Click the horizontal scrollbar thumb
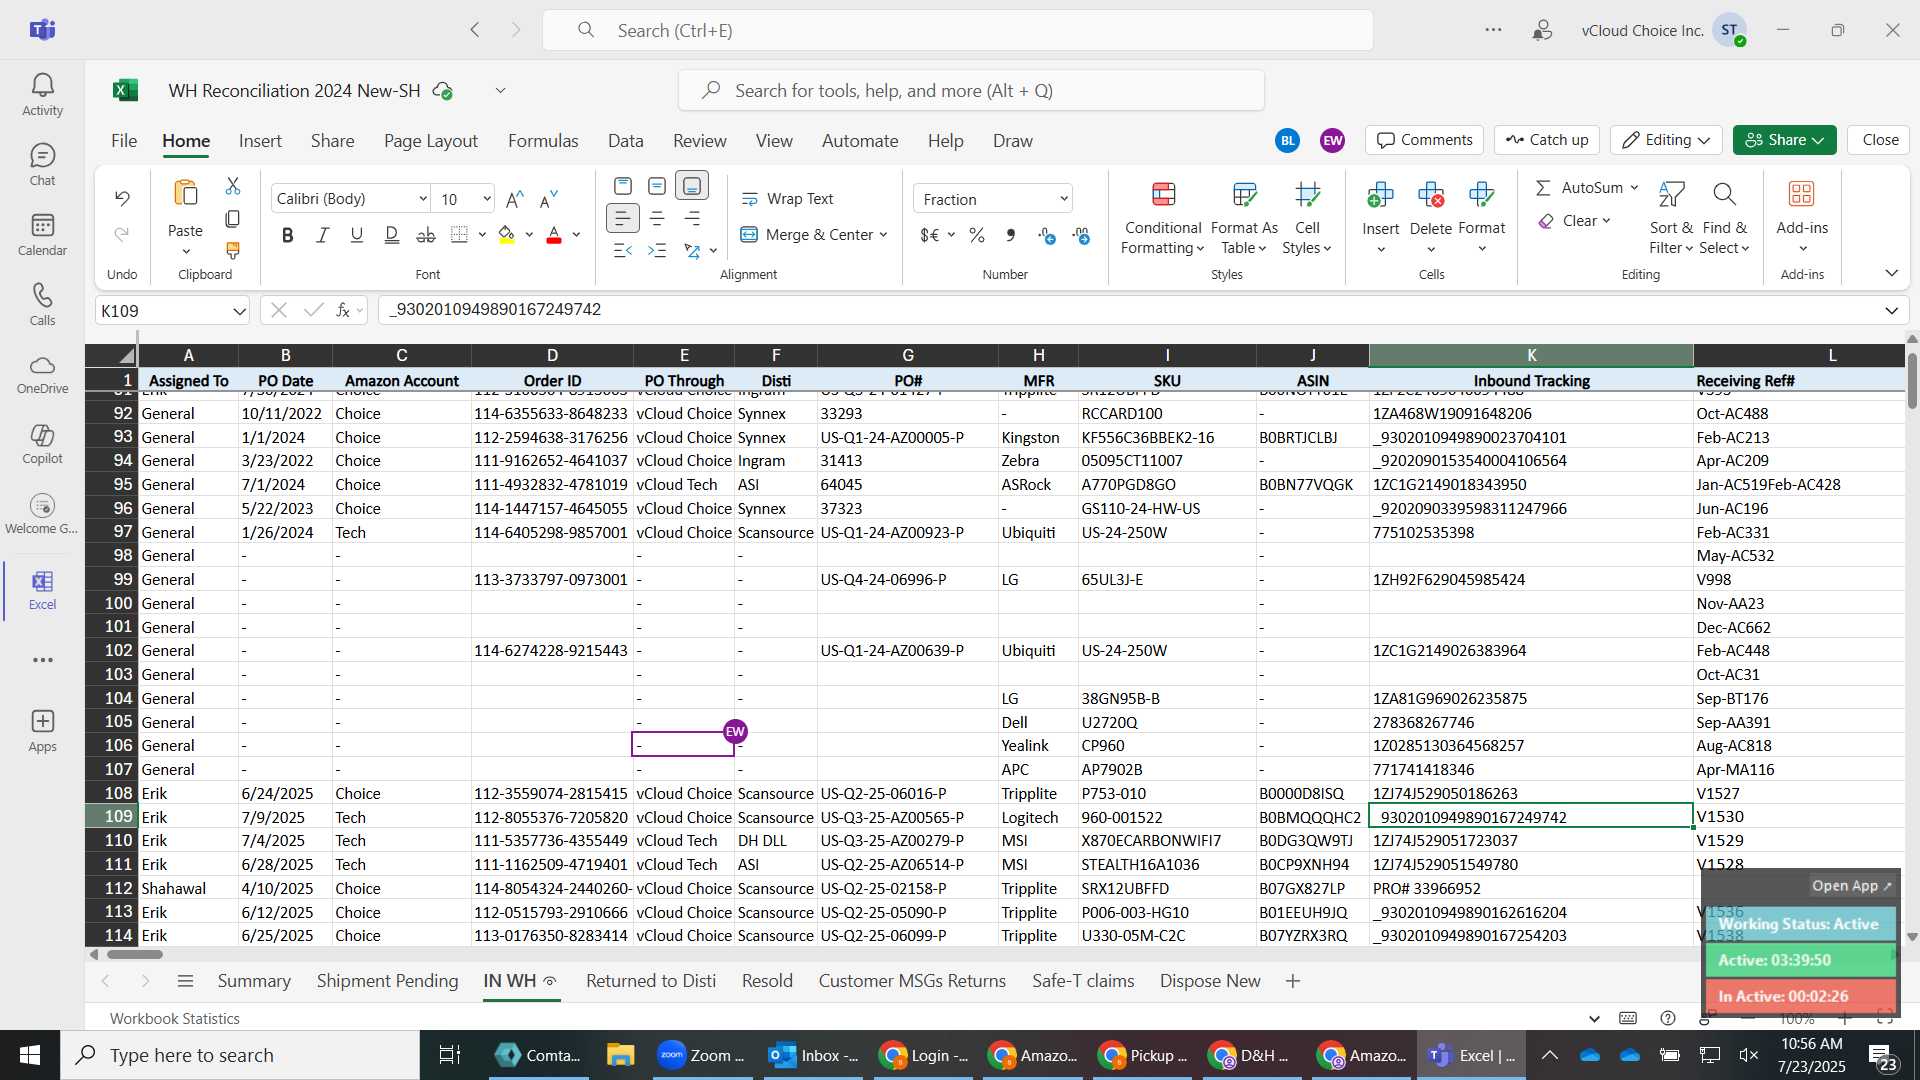1920x1080 pixels. (x=134, y=954)
